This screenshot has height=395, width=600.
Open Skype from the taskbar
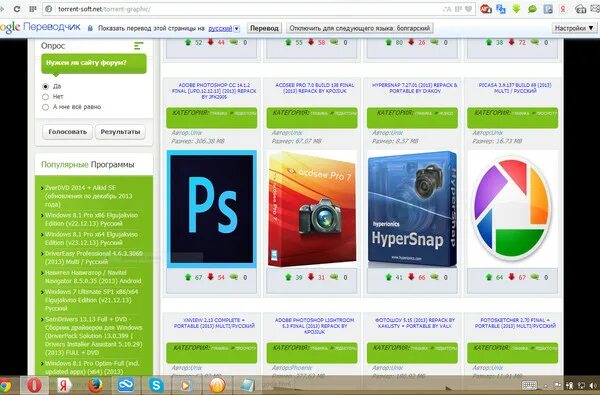[156, 385]
